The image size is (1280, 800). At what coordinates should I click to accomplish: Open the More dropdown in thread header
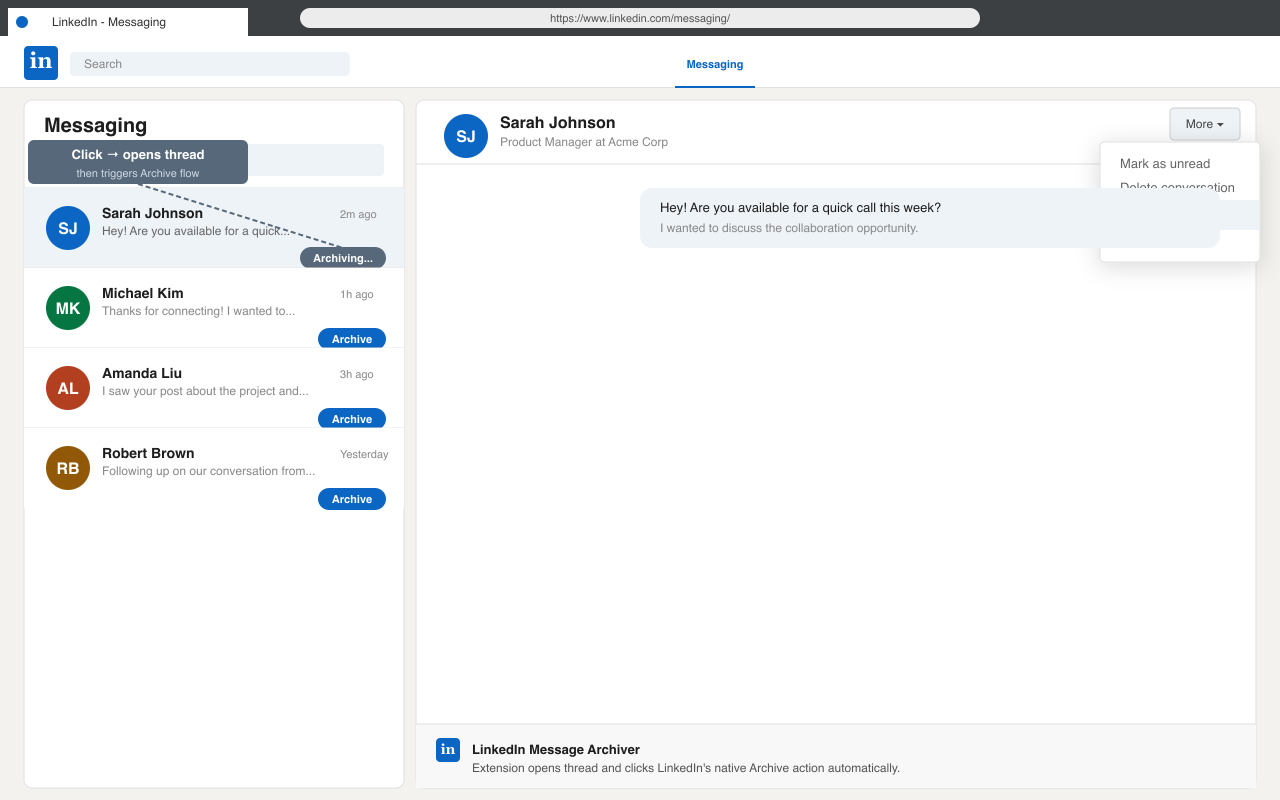[x=1204, y=123]
